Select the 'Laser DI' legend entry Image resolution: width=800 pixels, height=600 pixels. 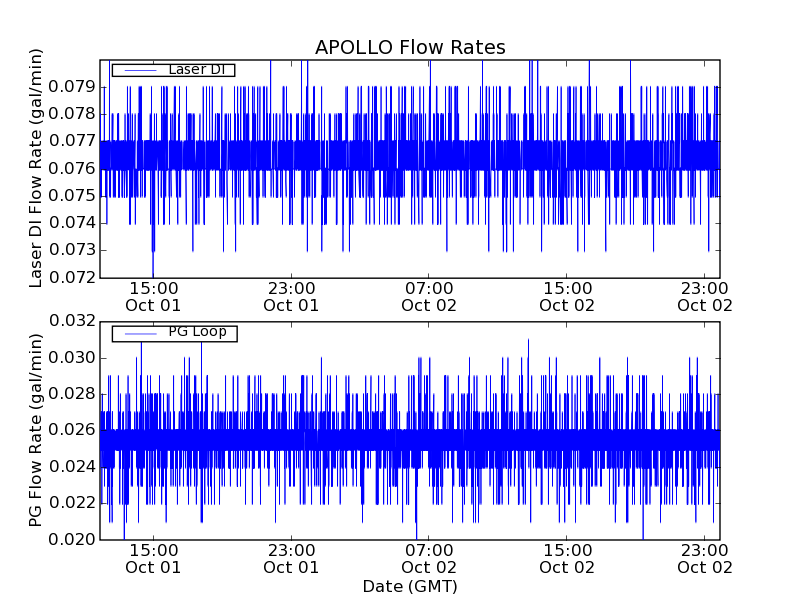click(x=173, y=69)
